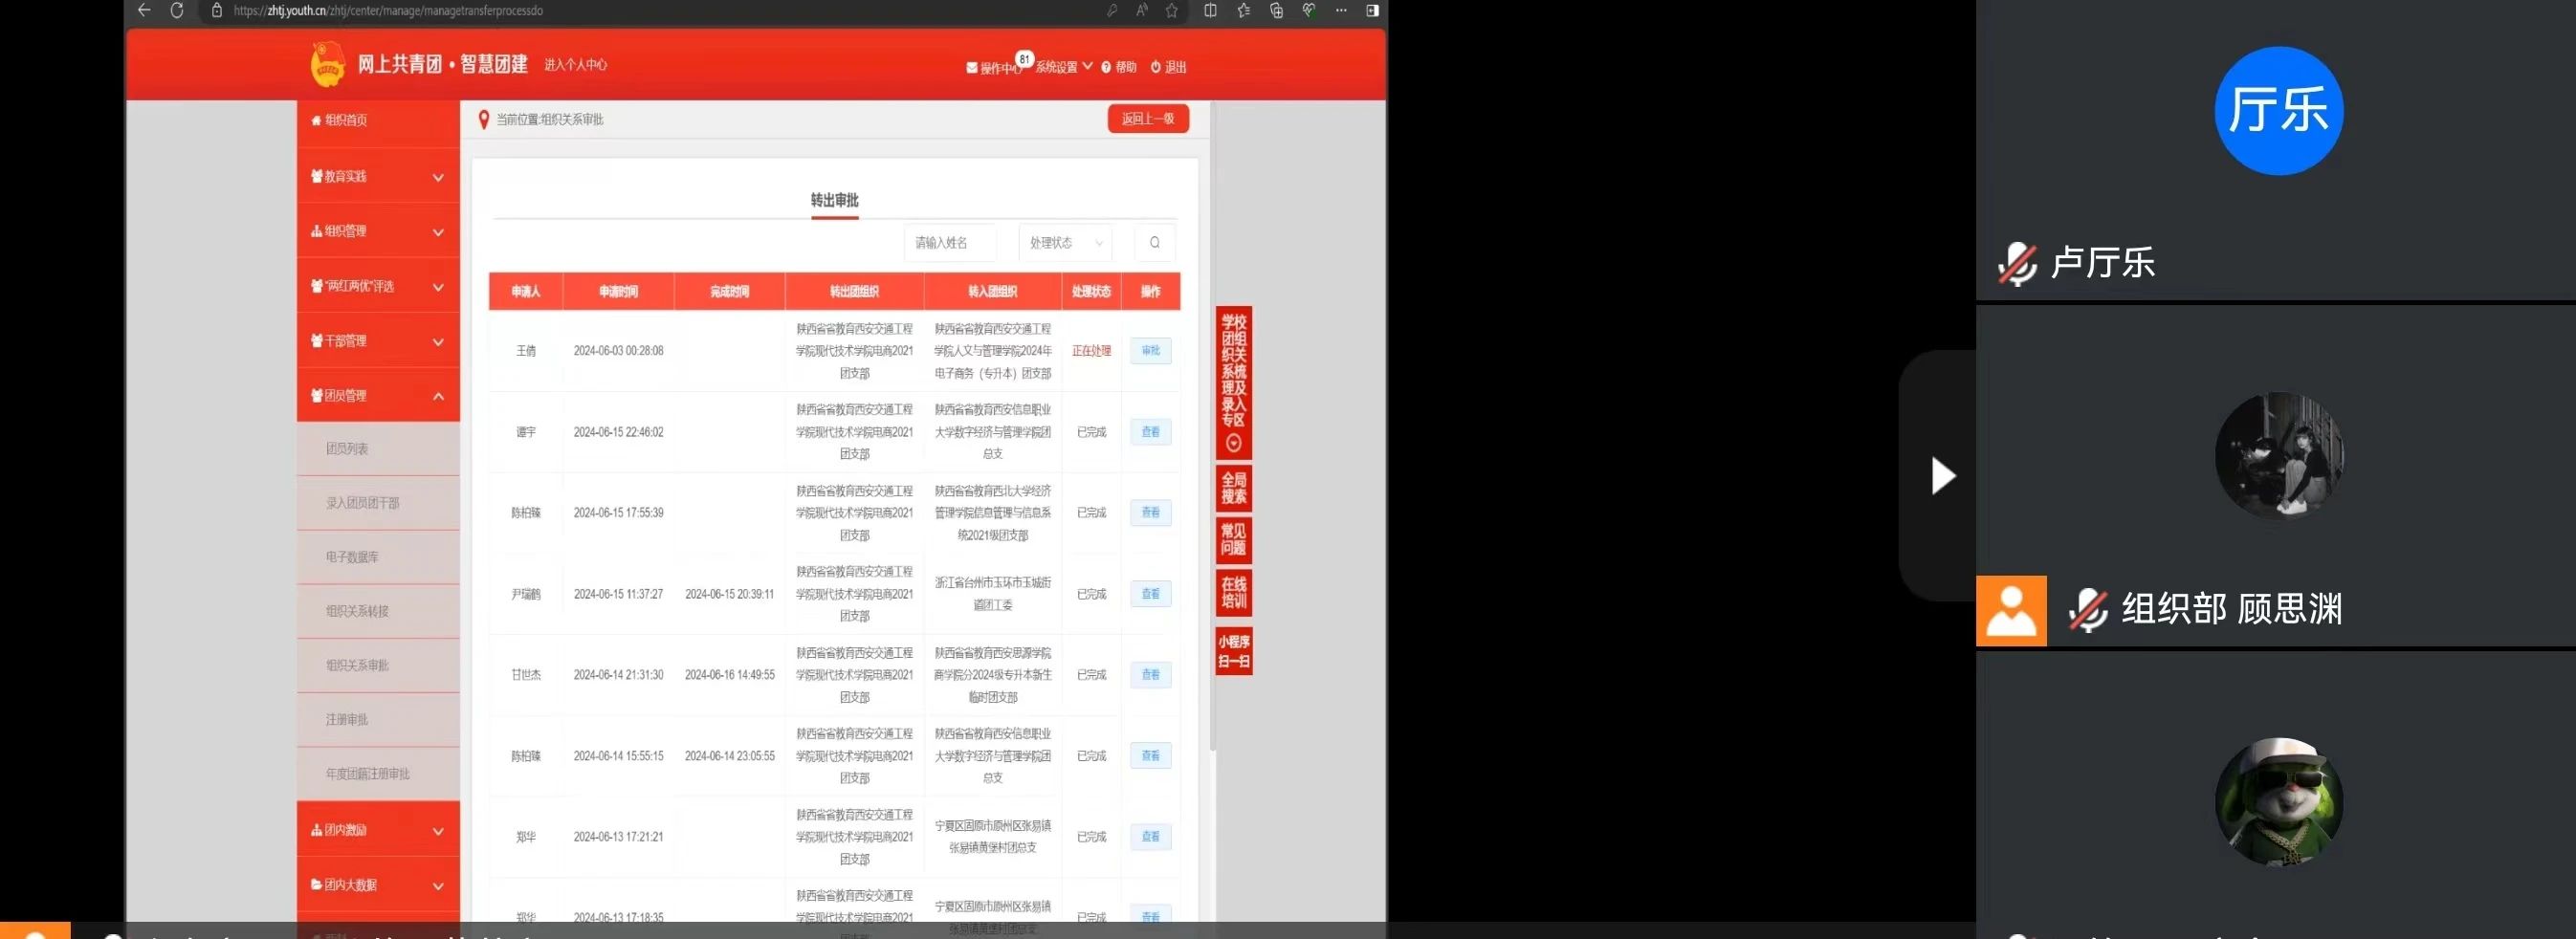This screenshot has width=2576, height=939.
Task: Open the 操作中心 envelope message icon
Action: coord(972,68)
